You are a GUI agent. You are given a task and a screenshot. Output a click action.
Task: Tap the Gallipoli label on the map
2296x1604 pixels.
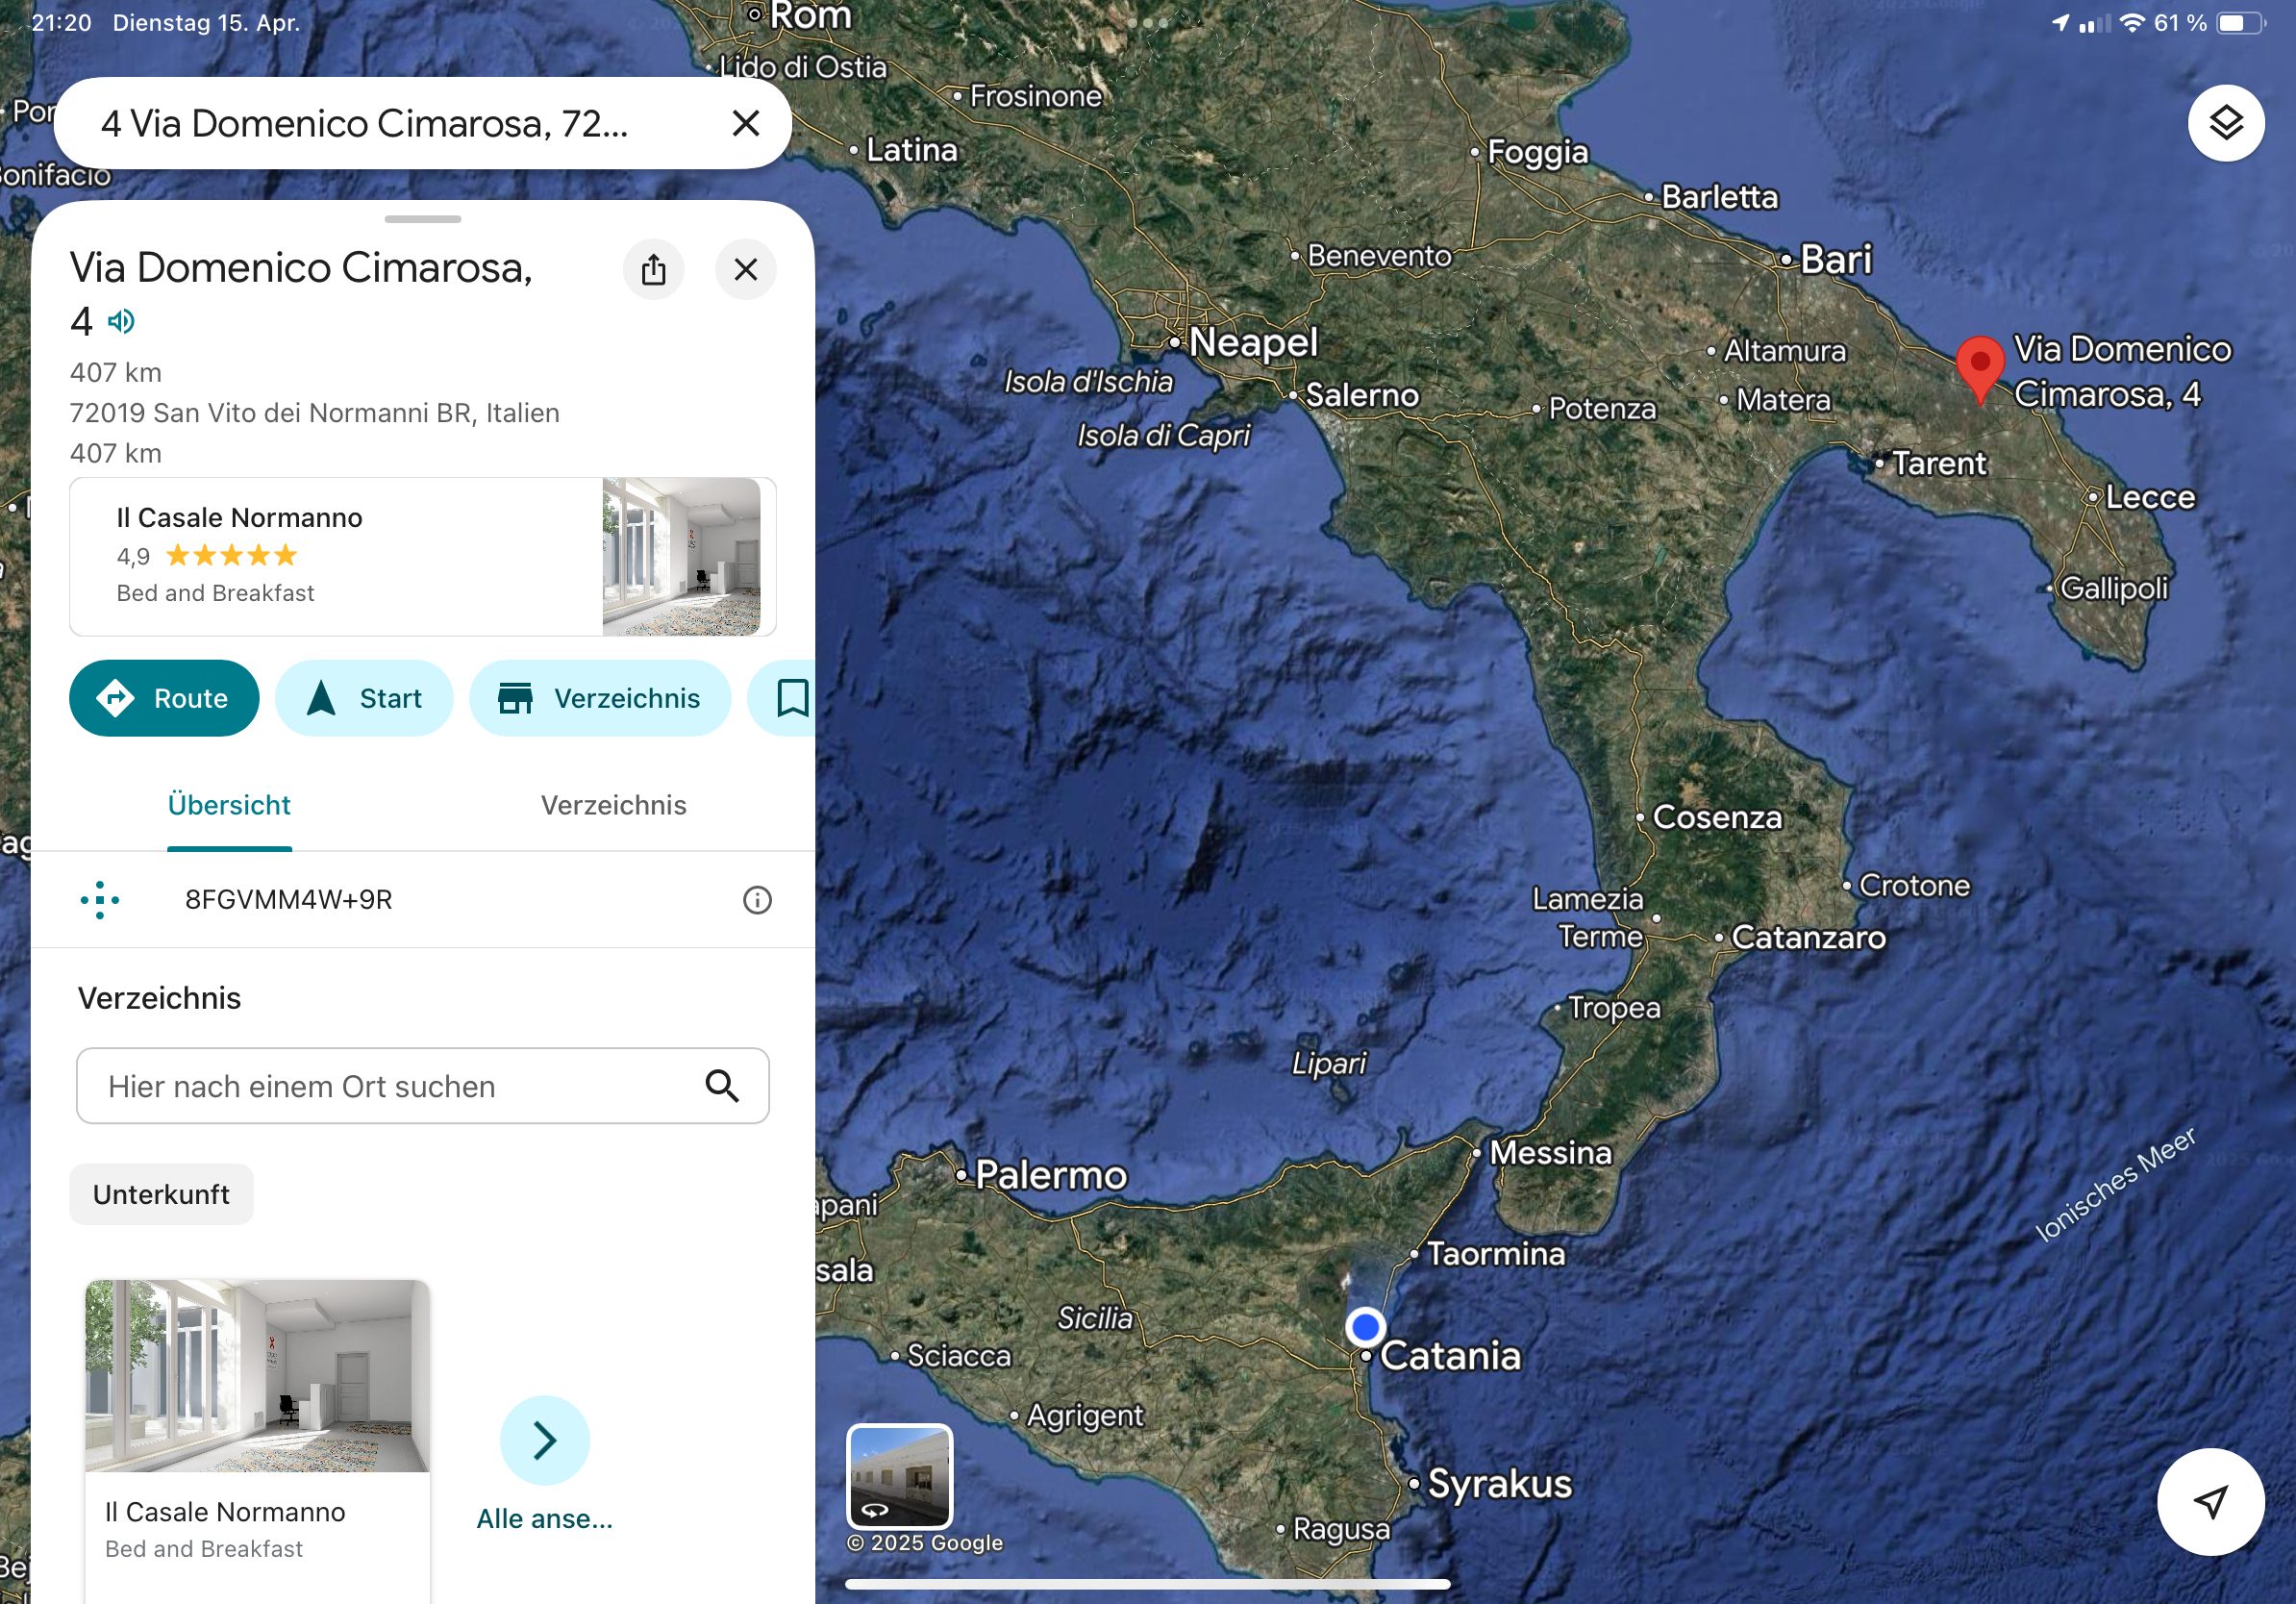pos(2114,588)
